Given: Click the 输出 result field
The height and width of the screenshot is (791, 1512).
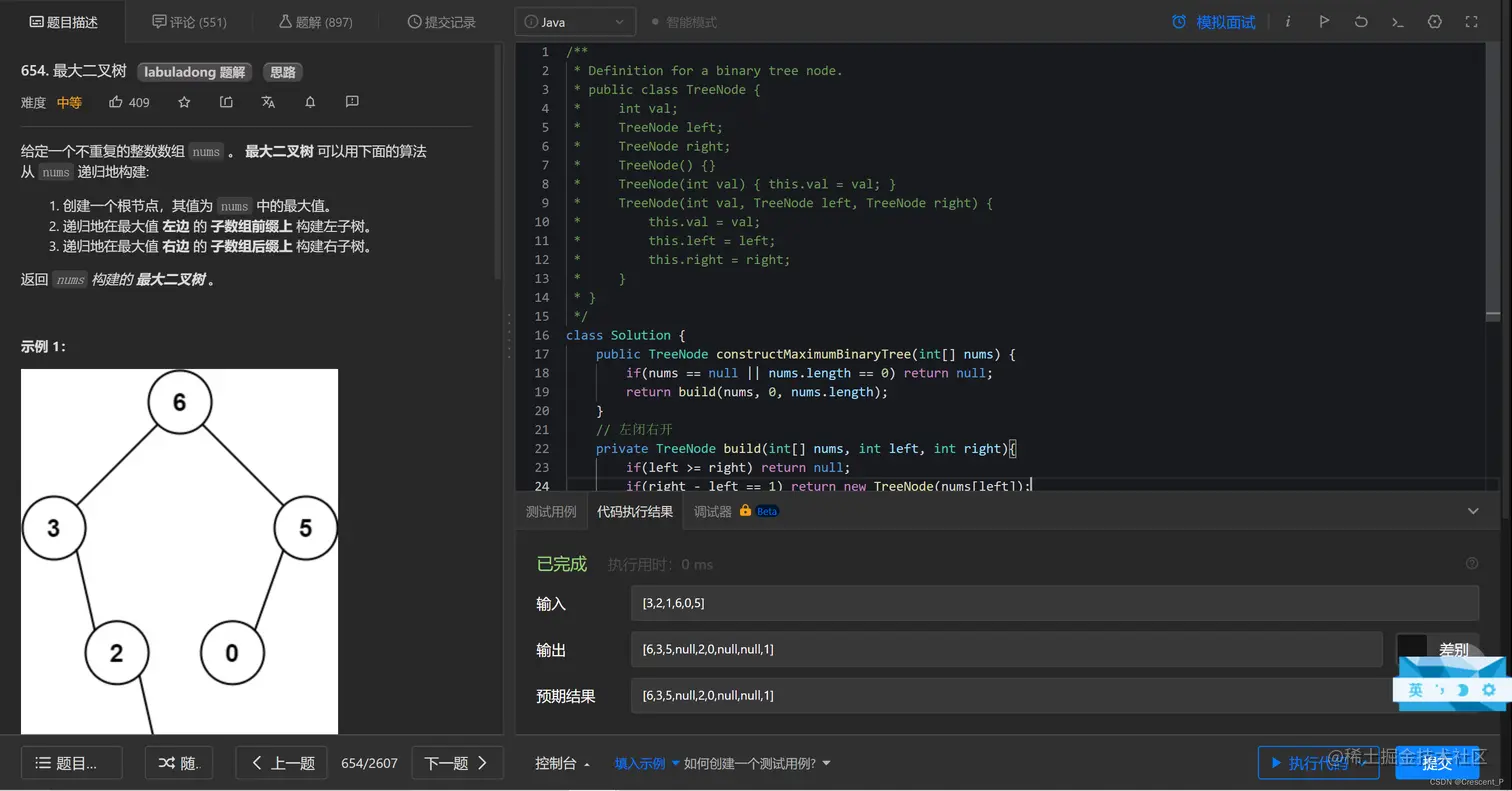Looking at the screenshot, I should [1006, 650].
